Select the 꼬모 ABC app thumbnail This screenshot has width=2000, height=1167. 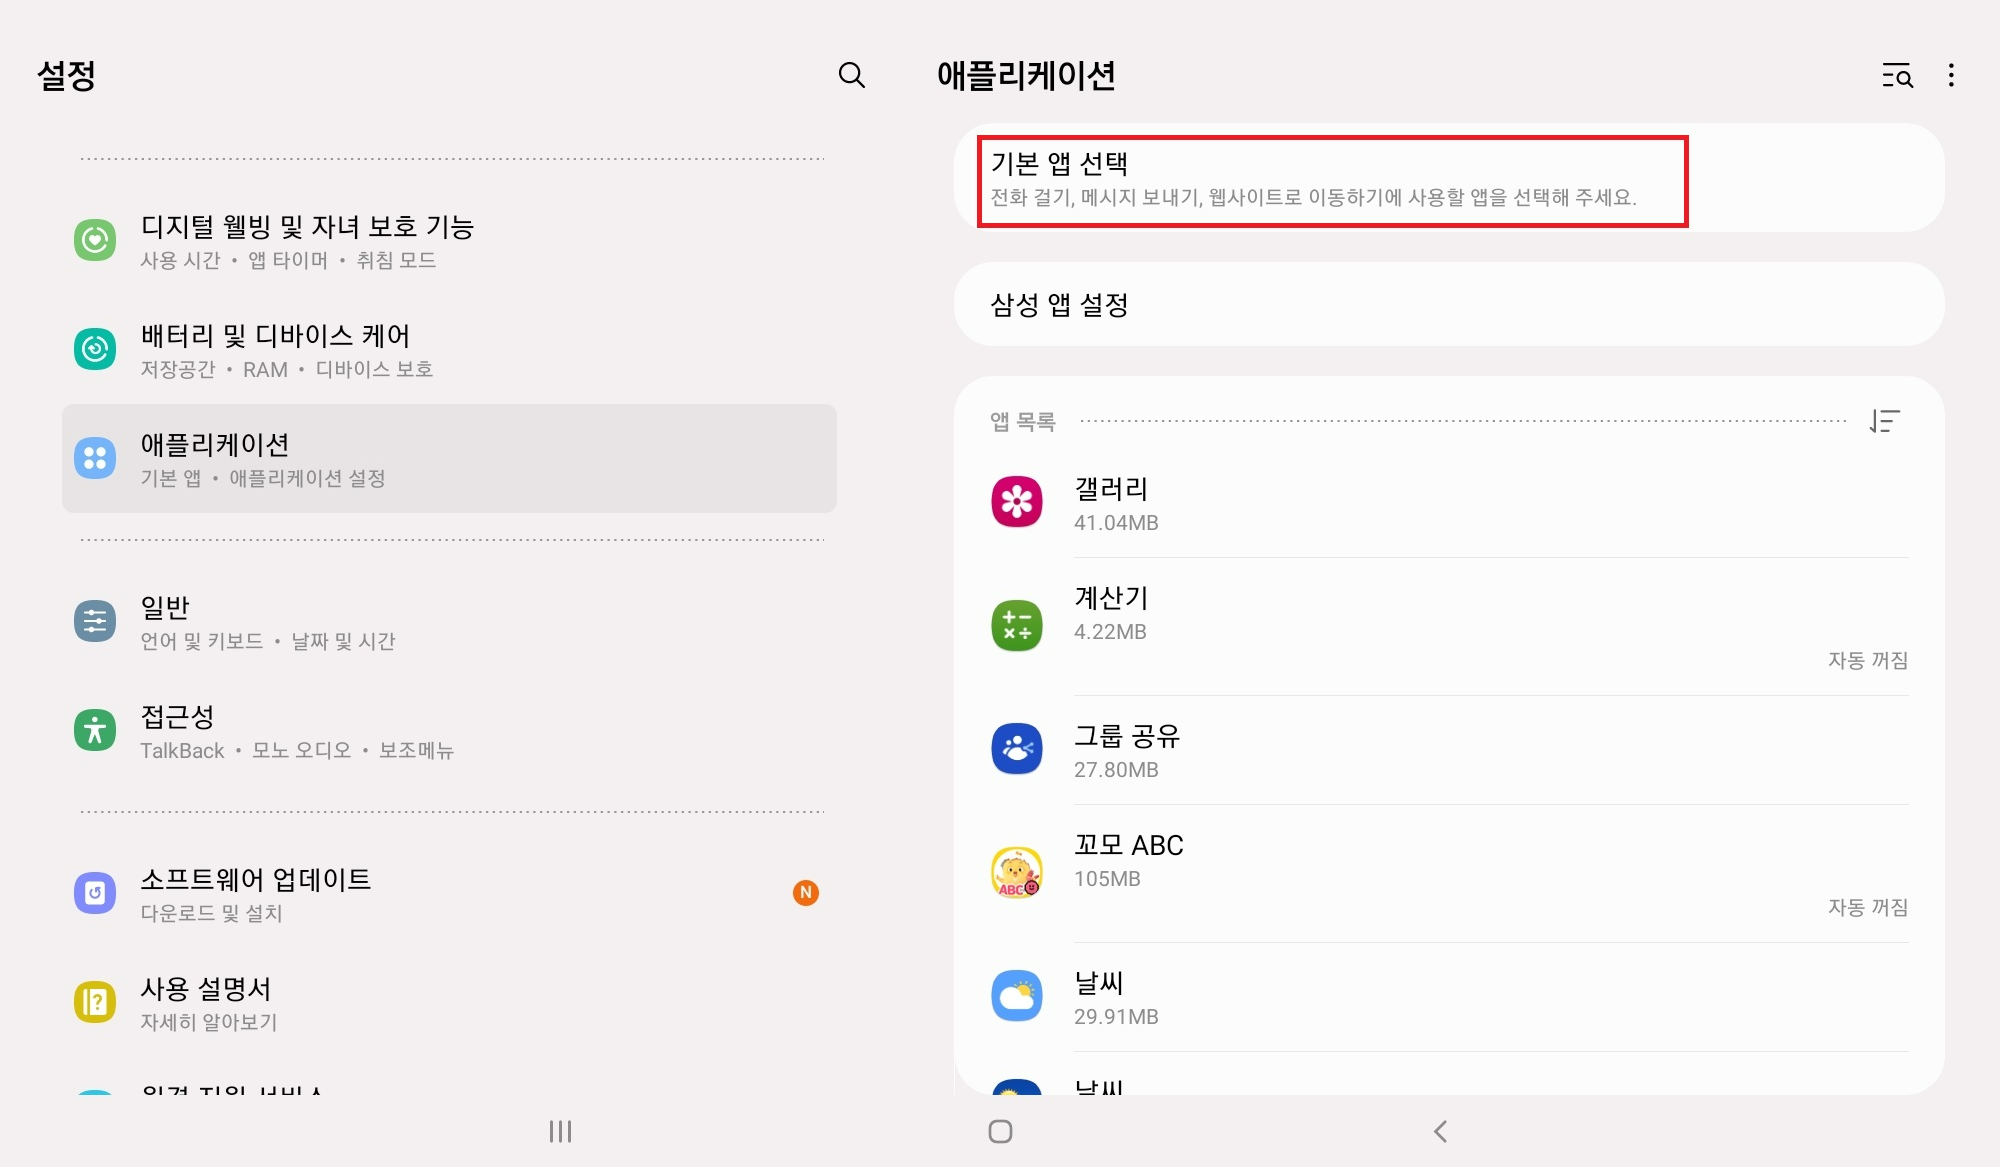point(1016,873)
